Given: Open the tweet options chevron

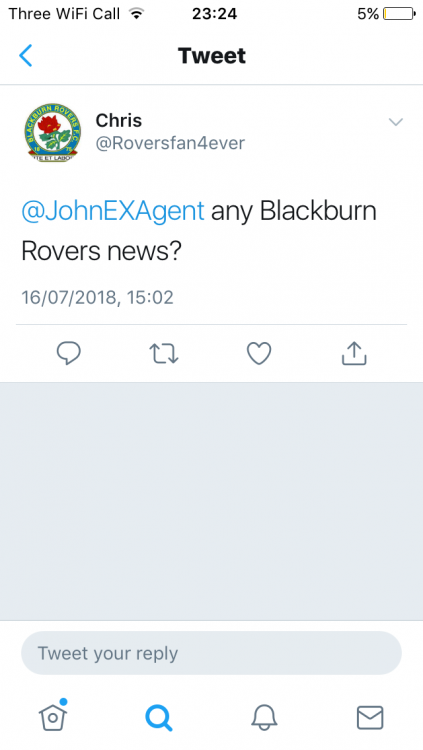Looking at the screenshot, I should click(396, 122).
